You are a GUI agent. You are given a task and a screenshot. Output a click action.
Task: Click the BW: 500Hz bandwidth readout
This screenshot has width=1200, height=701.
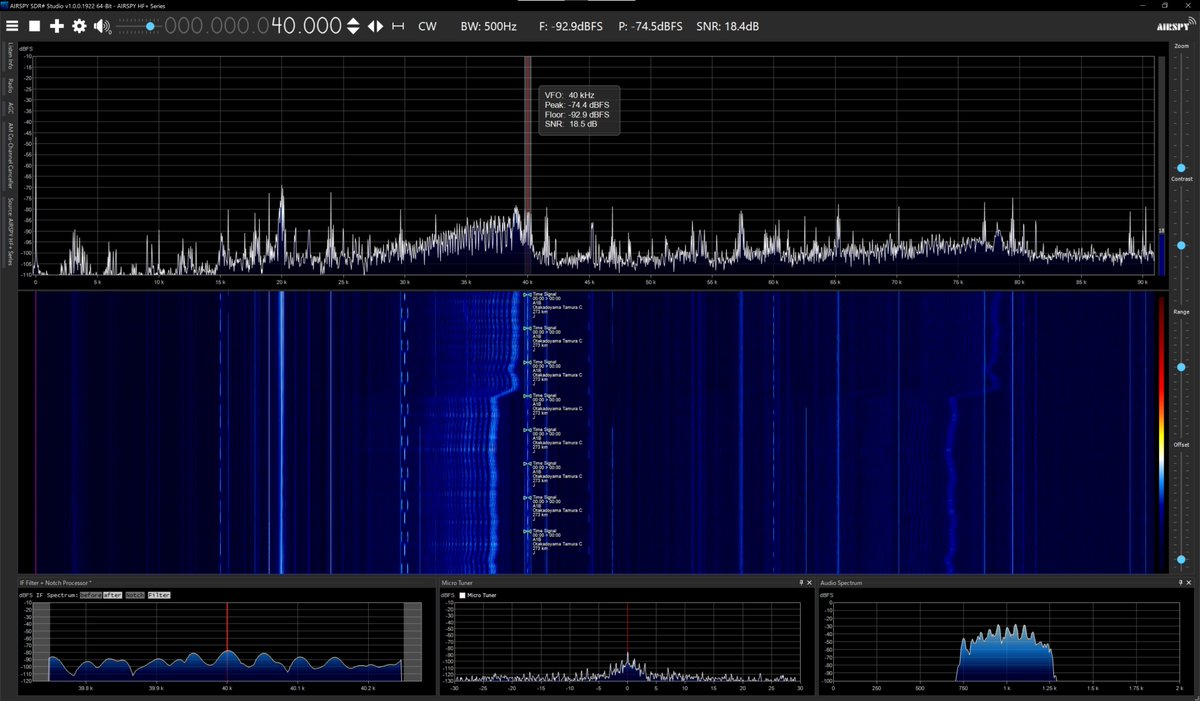(488, 26)
